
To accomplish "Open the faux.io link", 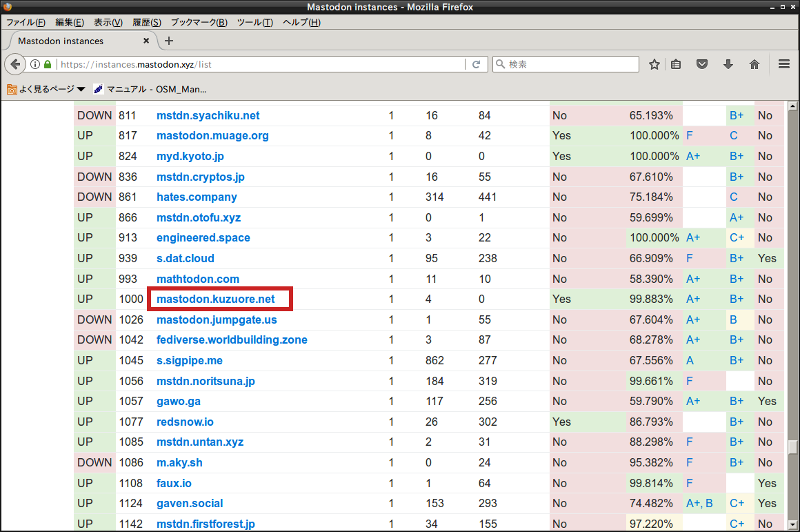I will pos(173,483).
